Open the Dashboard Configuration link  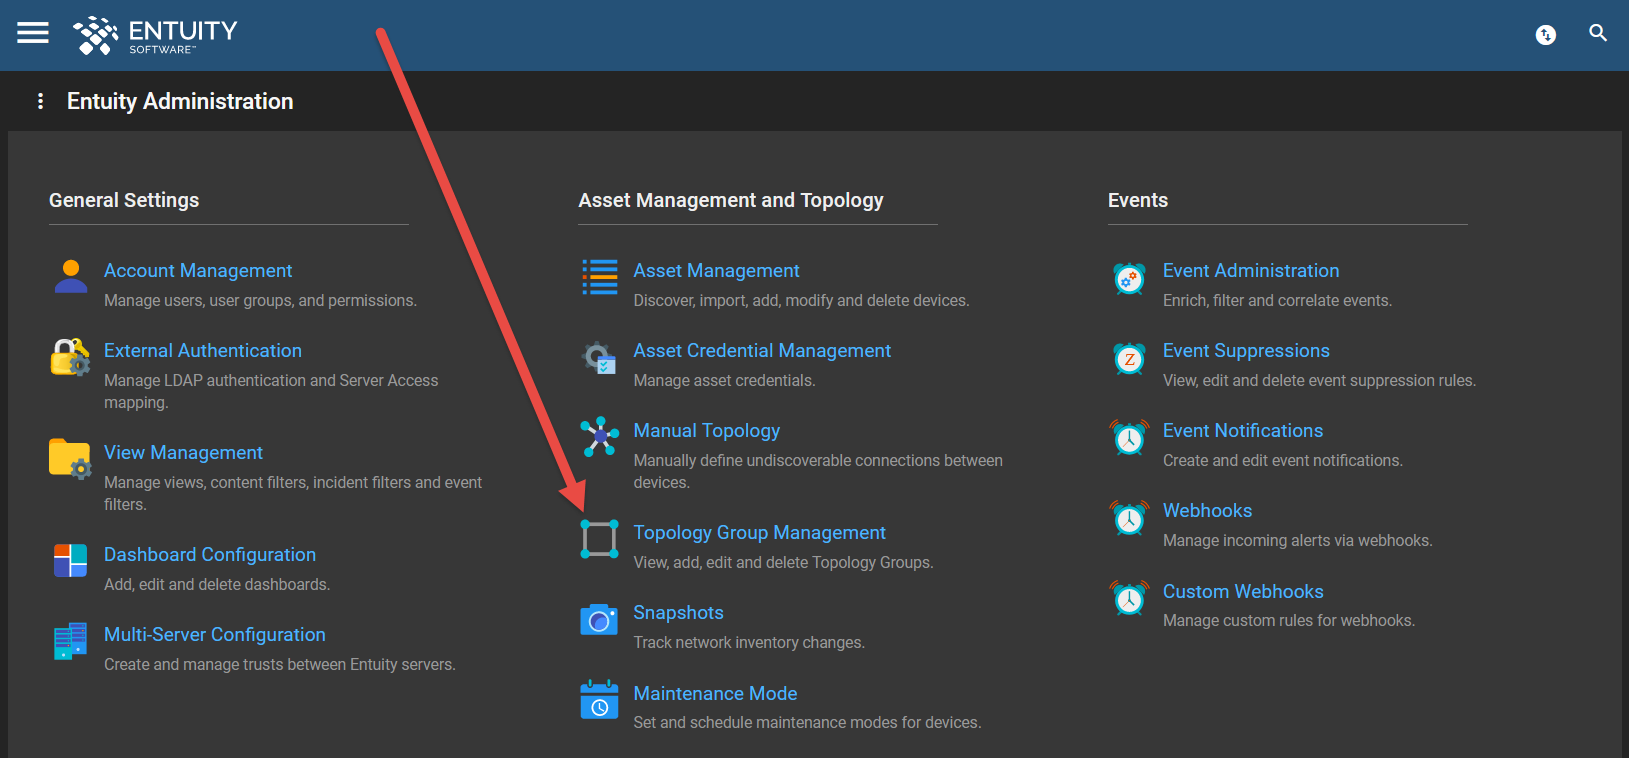(x=210, y=555)
